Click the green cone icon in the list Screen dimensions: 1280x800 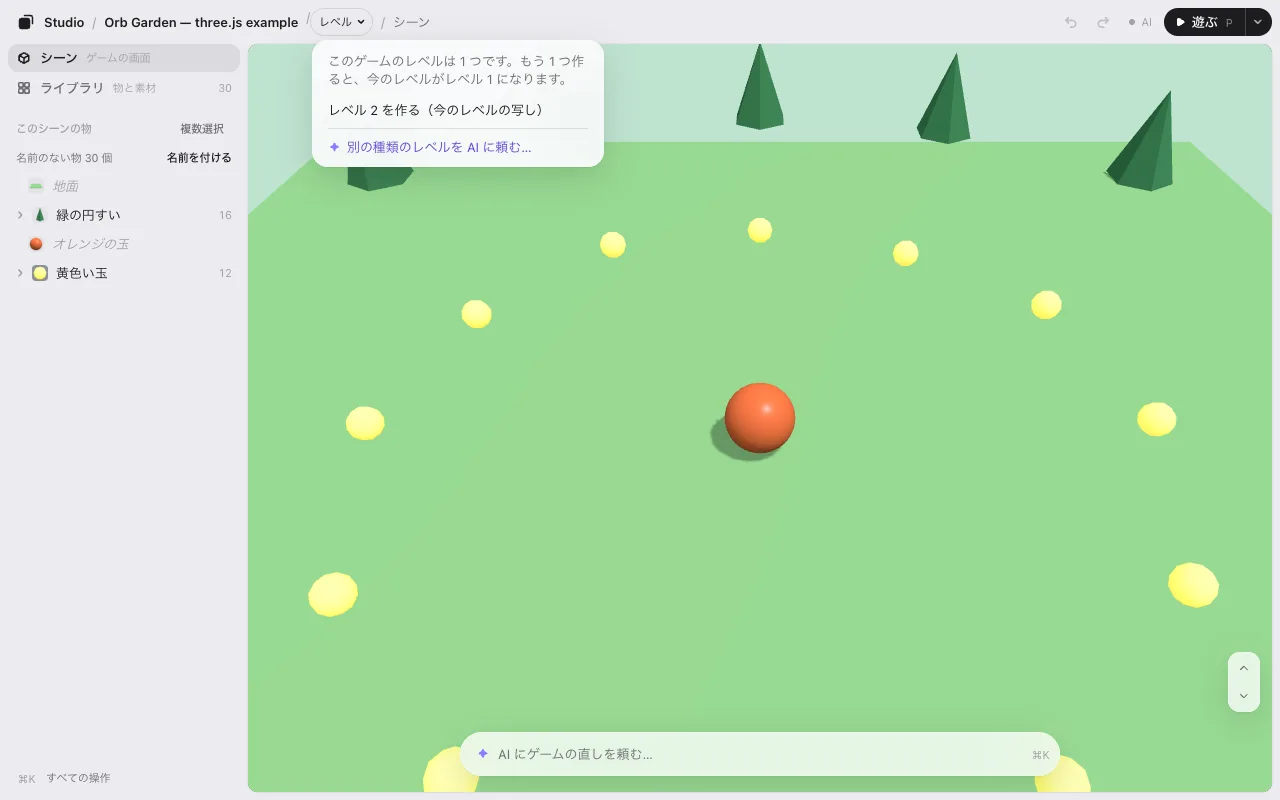40,215
